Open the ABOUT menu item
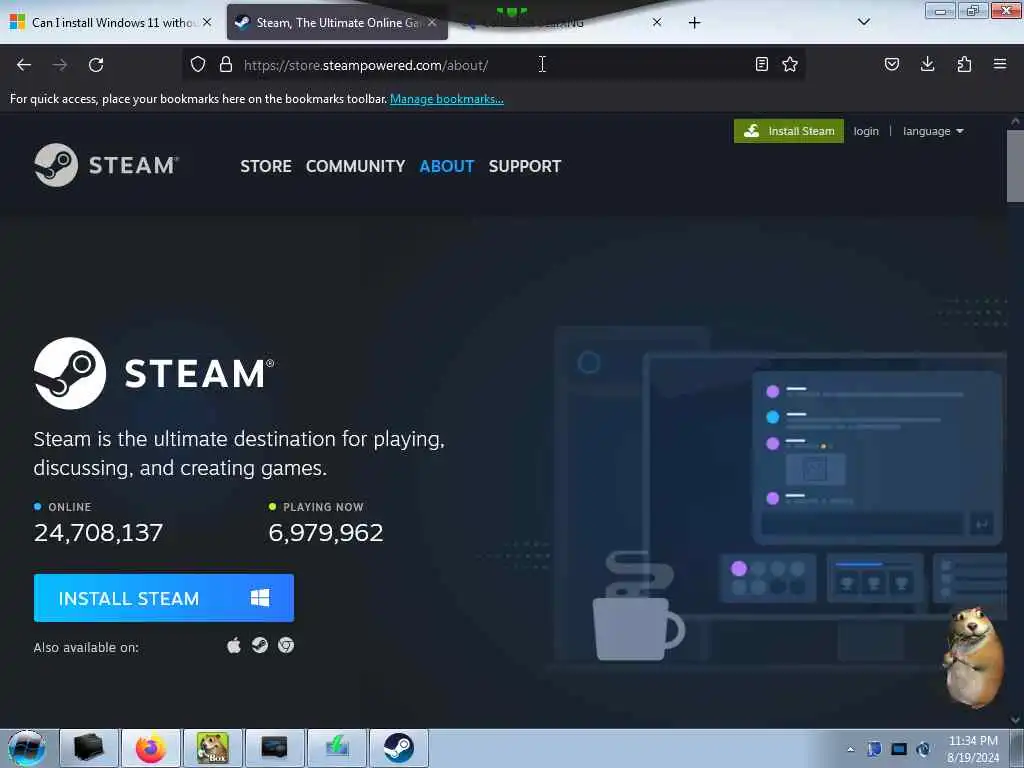Screen dimensions: 1024x768 tap(447, 167)
